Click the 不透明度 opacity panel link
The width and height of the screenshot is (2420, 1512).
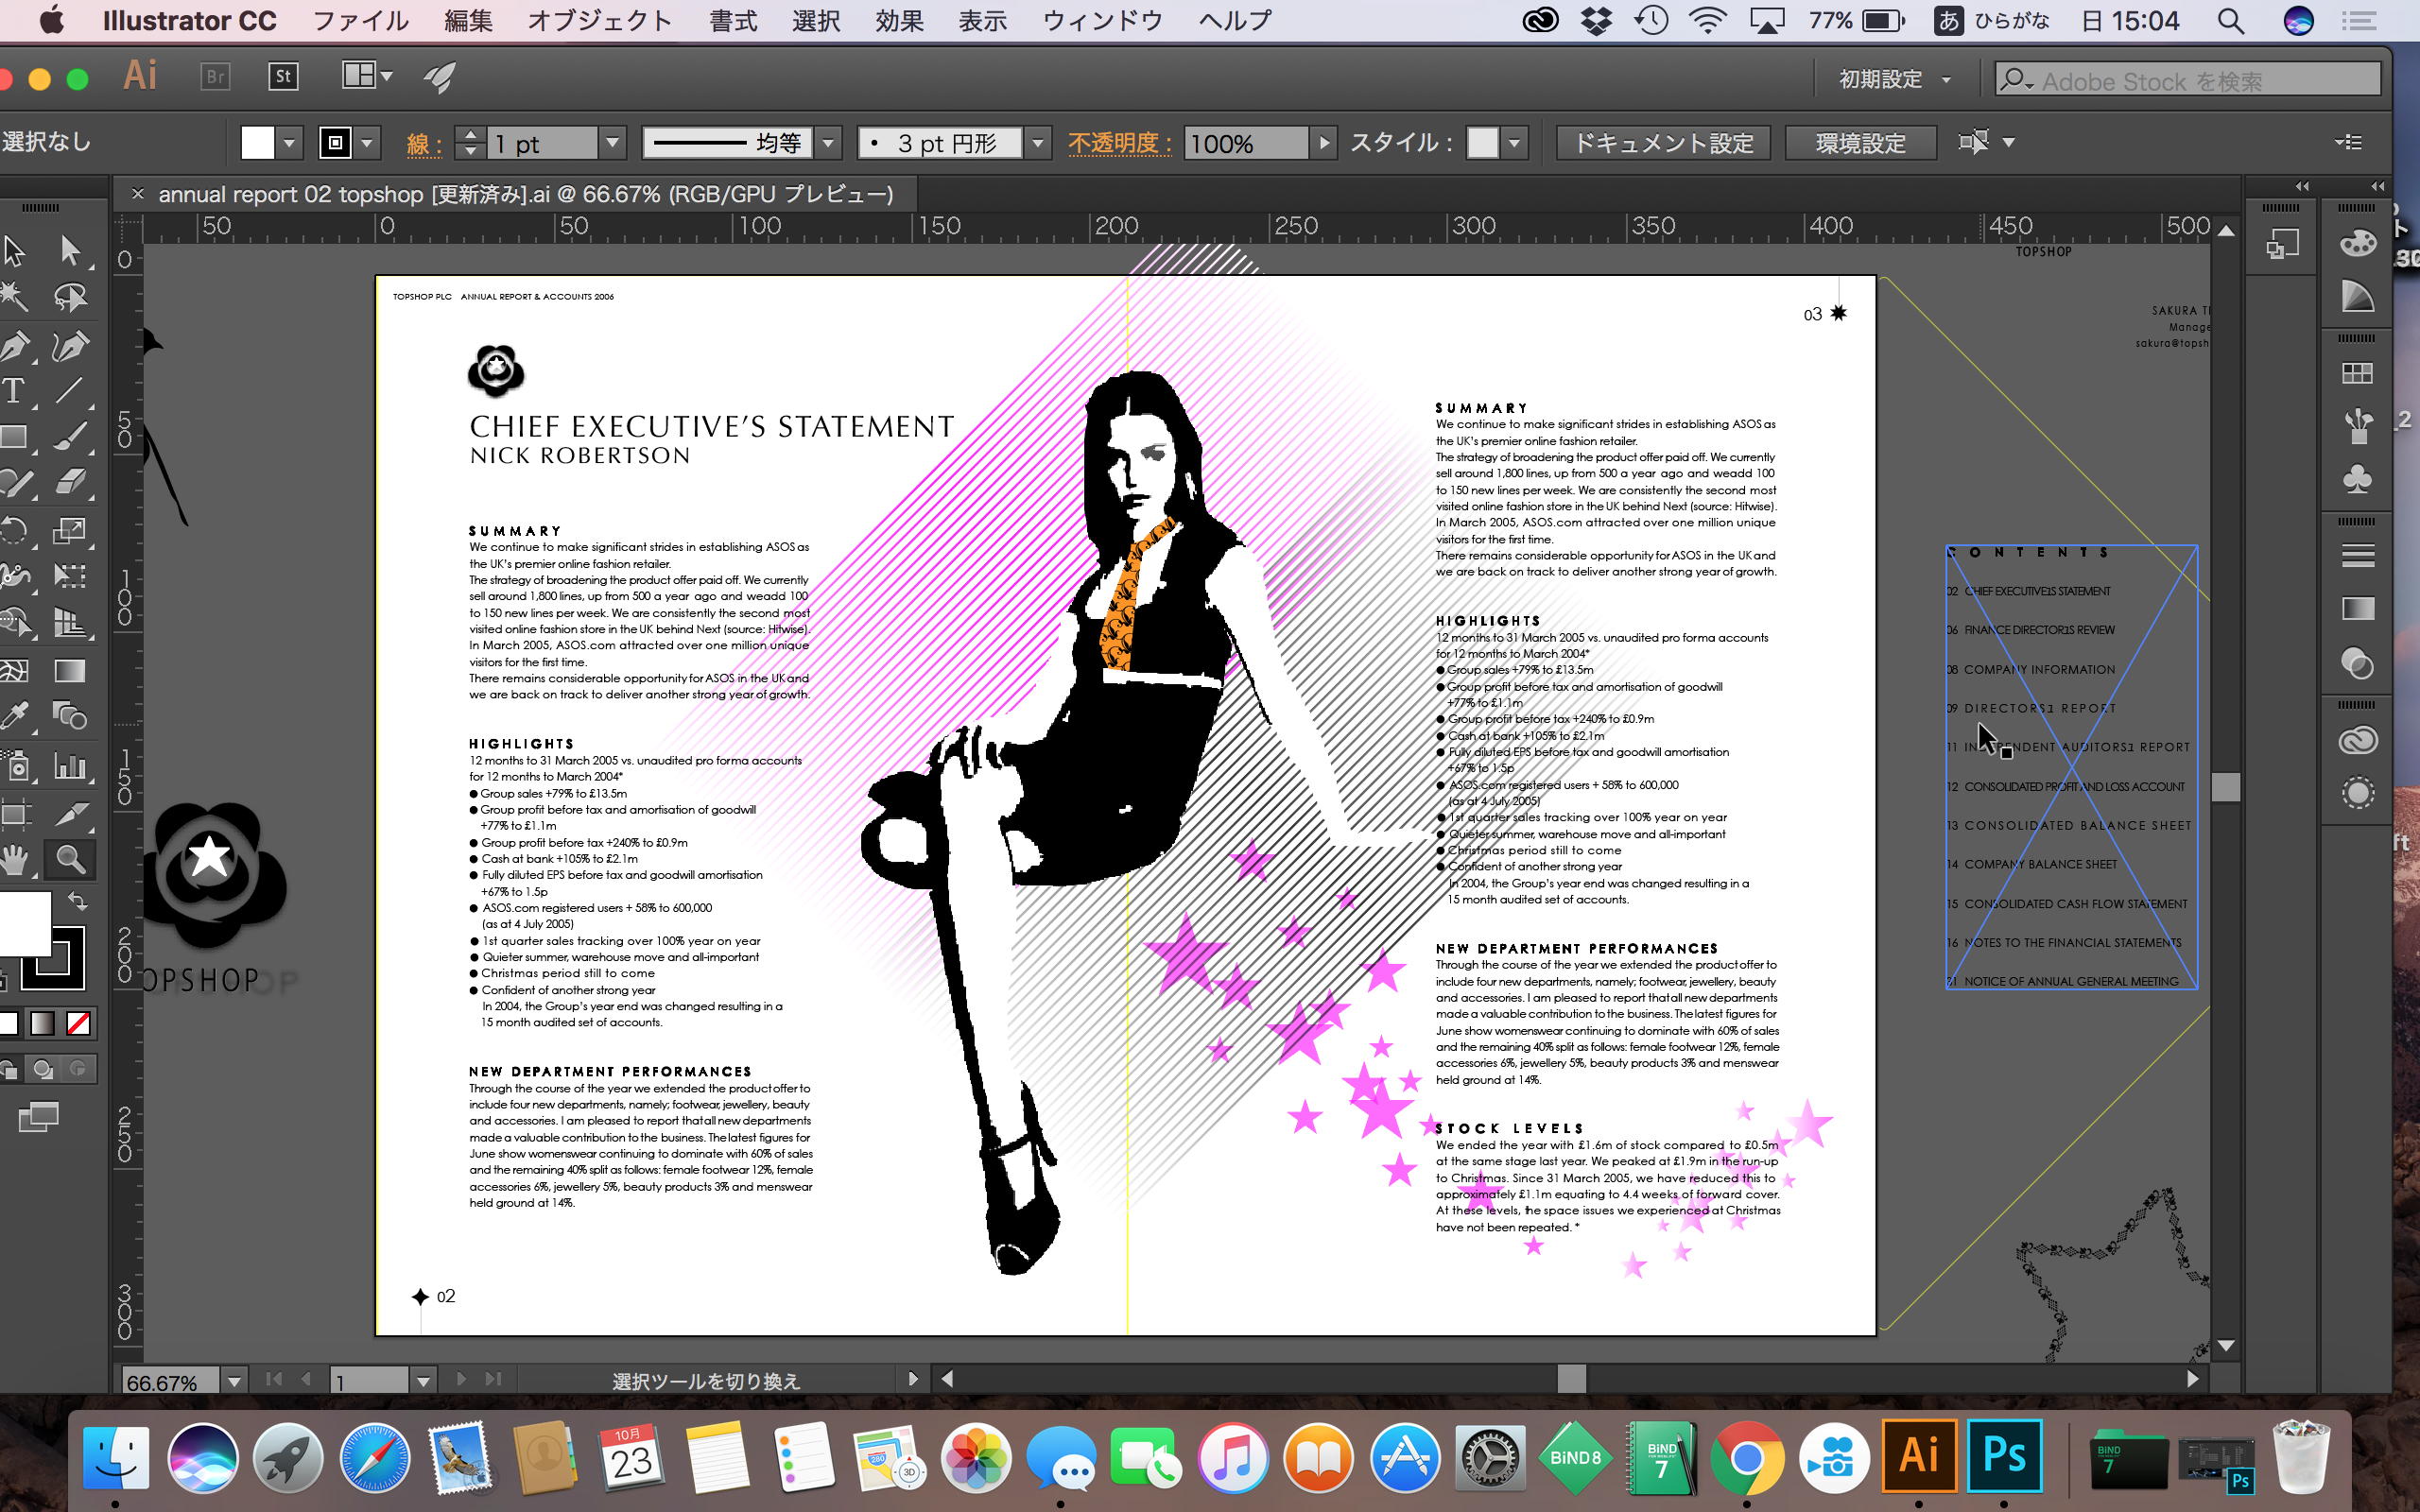[1119, 143]
